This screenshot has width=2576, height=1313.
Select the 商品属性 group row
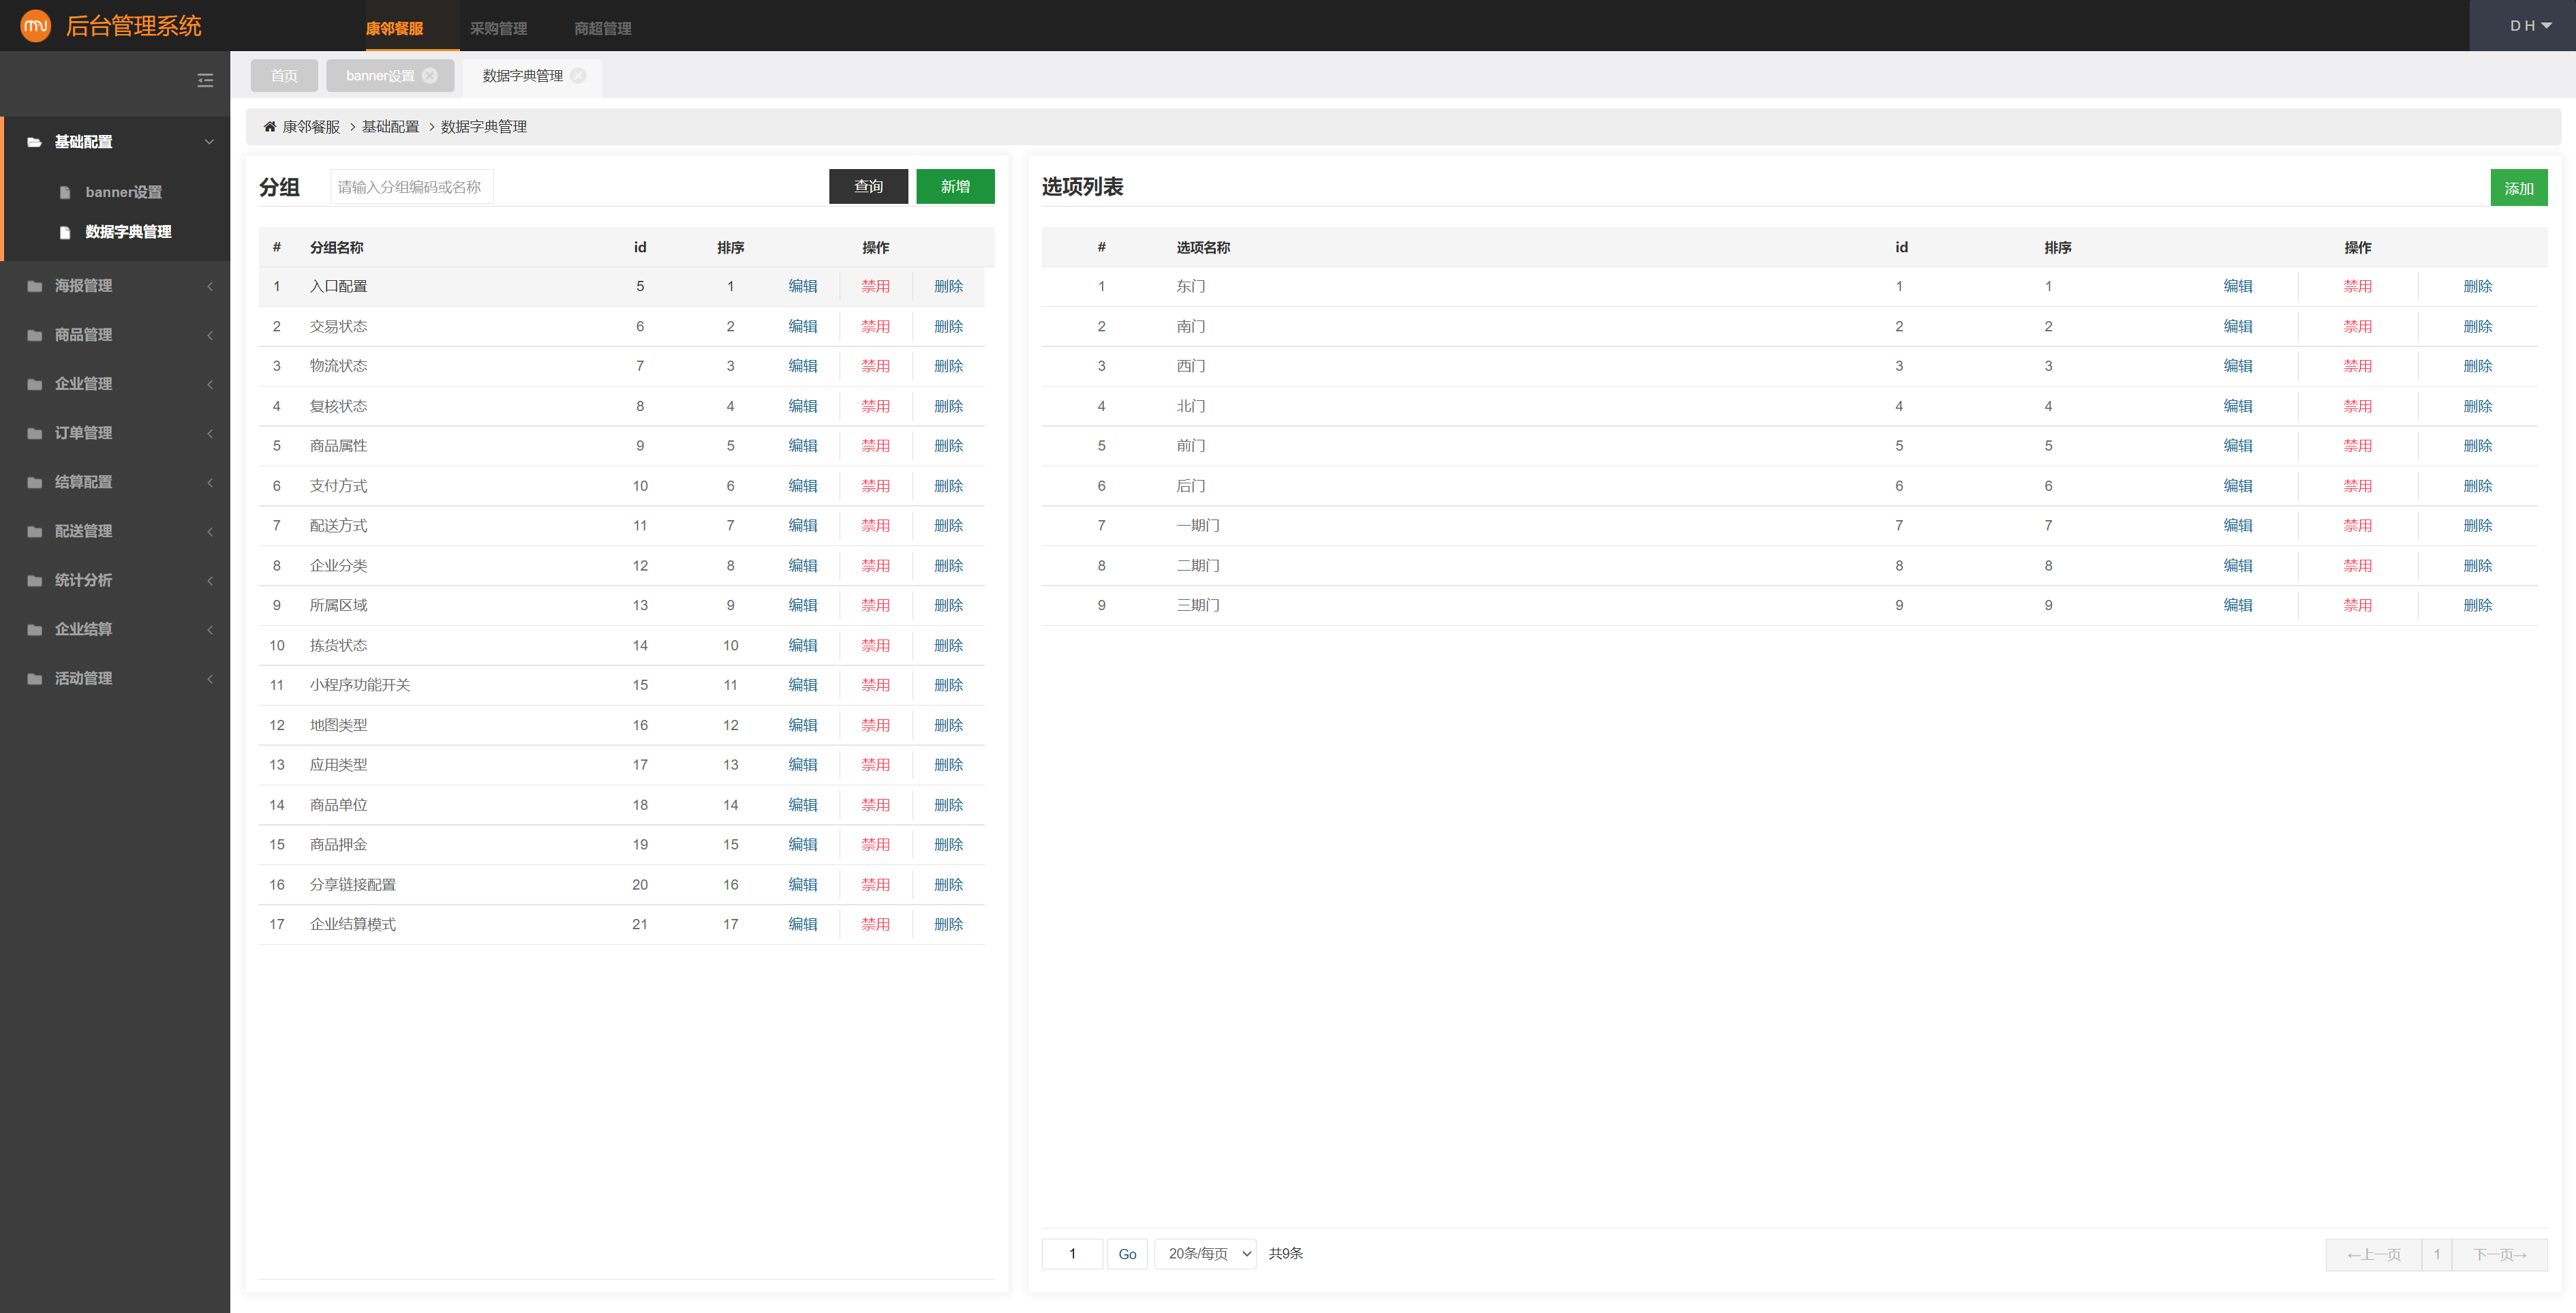click(622, 446)
